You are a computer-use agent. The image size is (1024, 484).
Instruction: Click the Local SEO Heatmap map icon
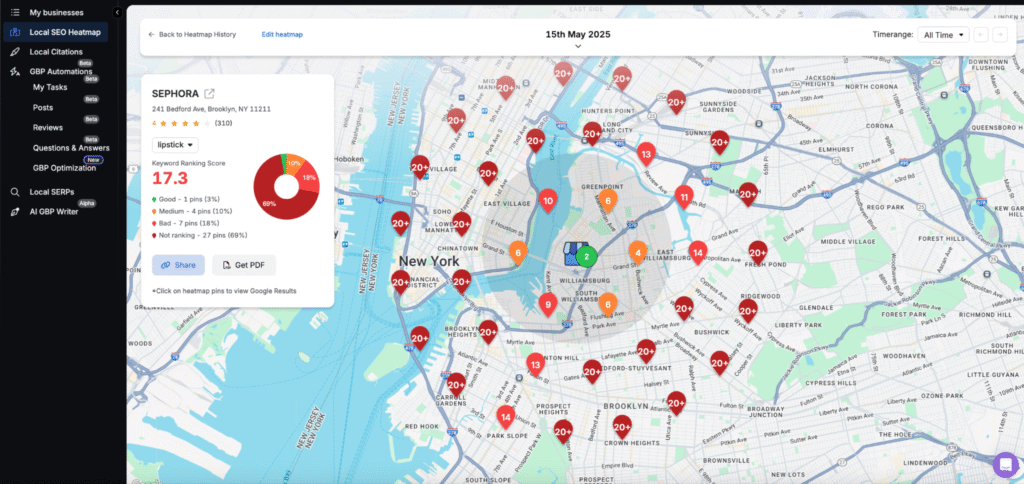click(15, 32)
